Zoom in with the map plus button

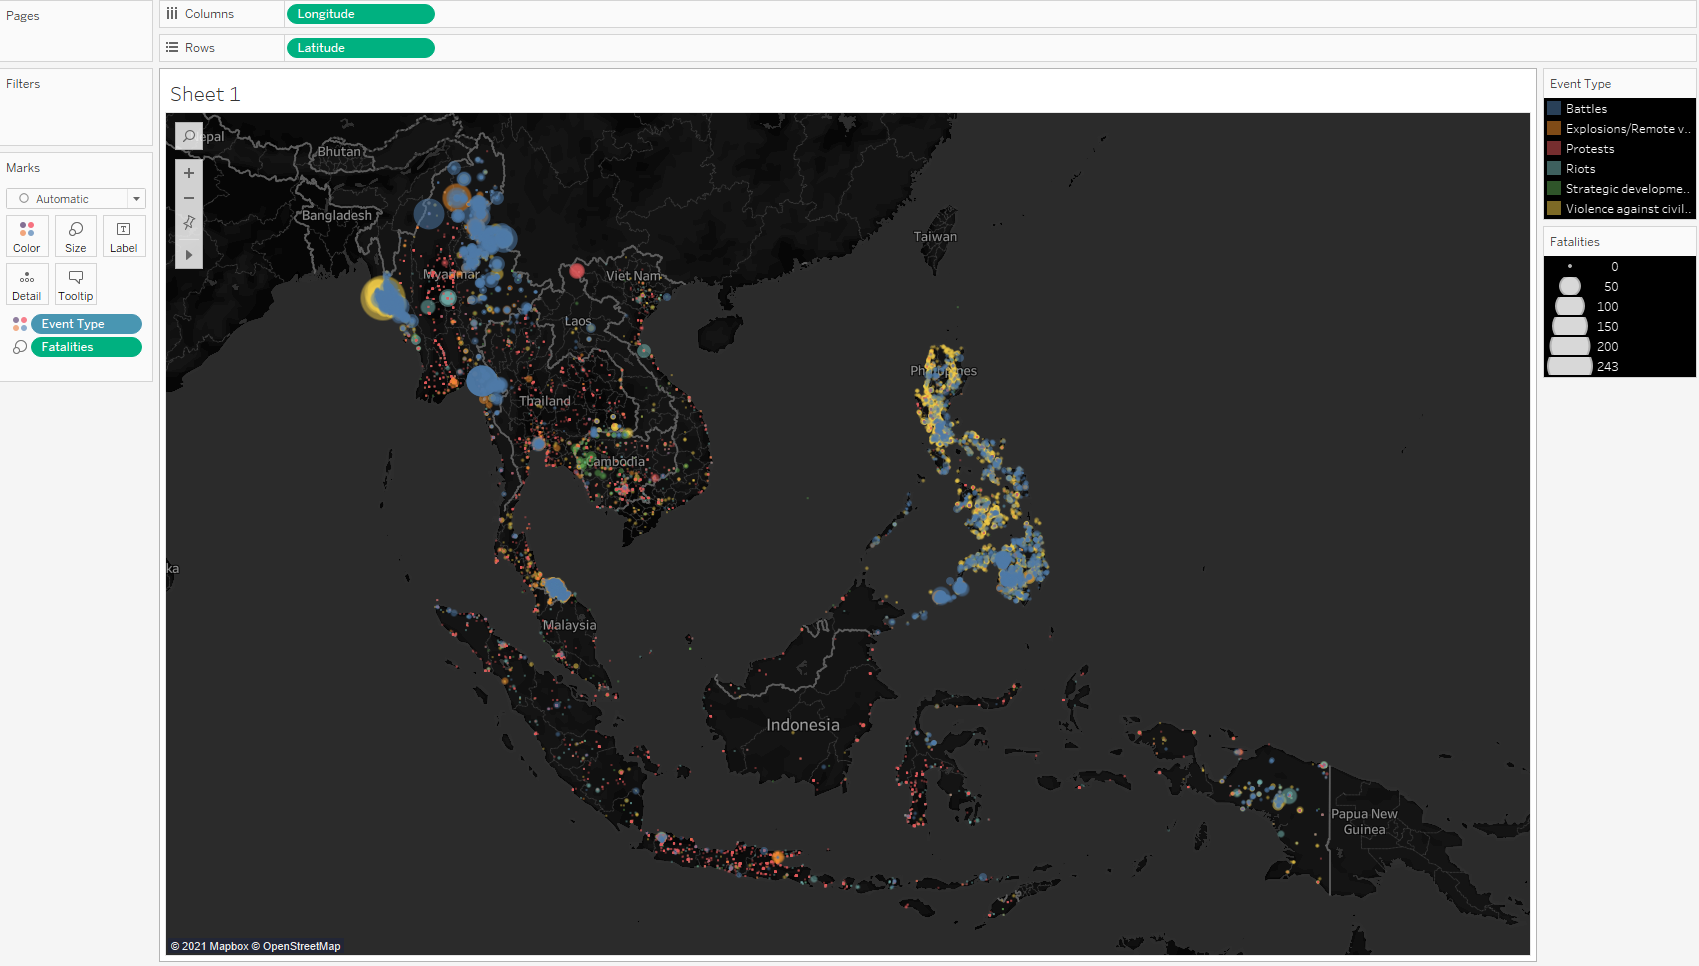(189, 173)
